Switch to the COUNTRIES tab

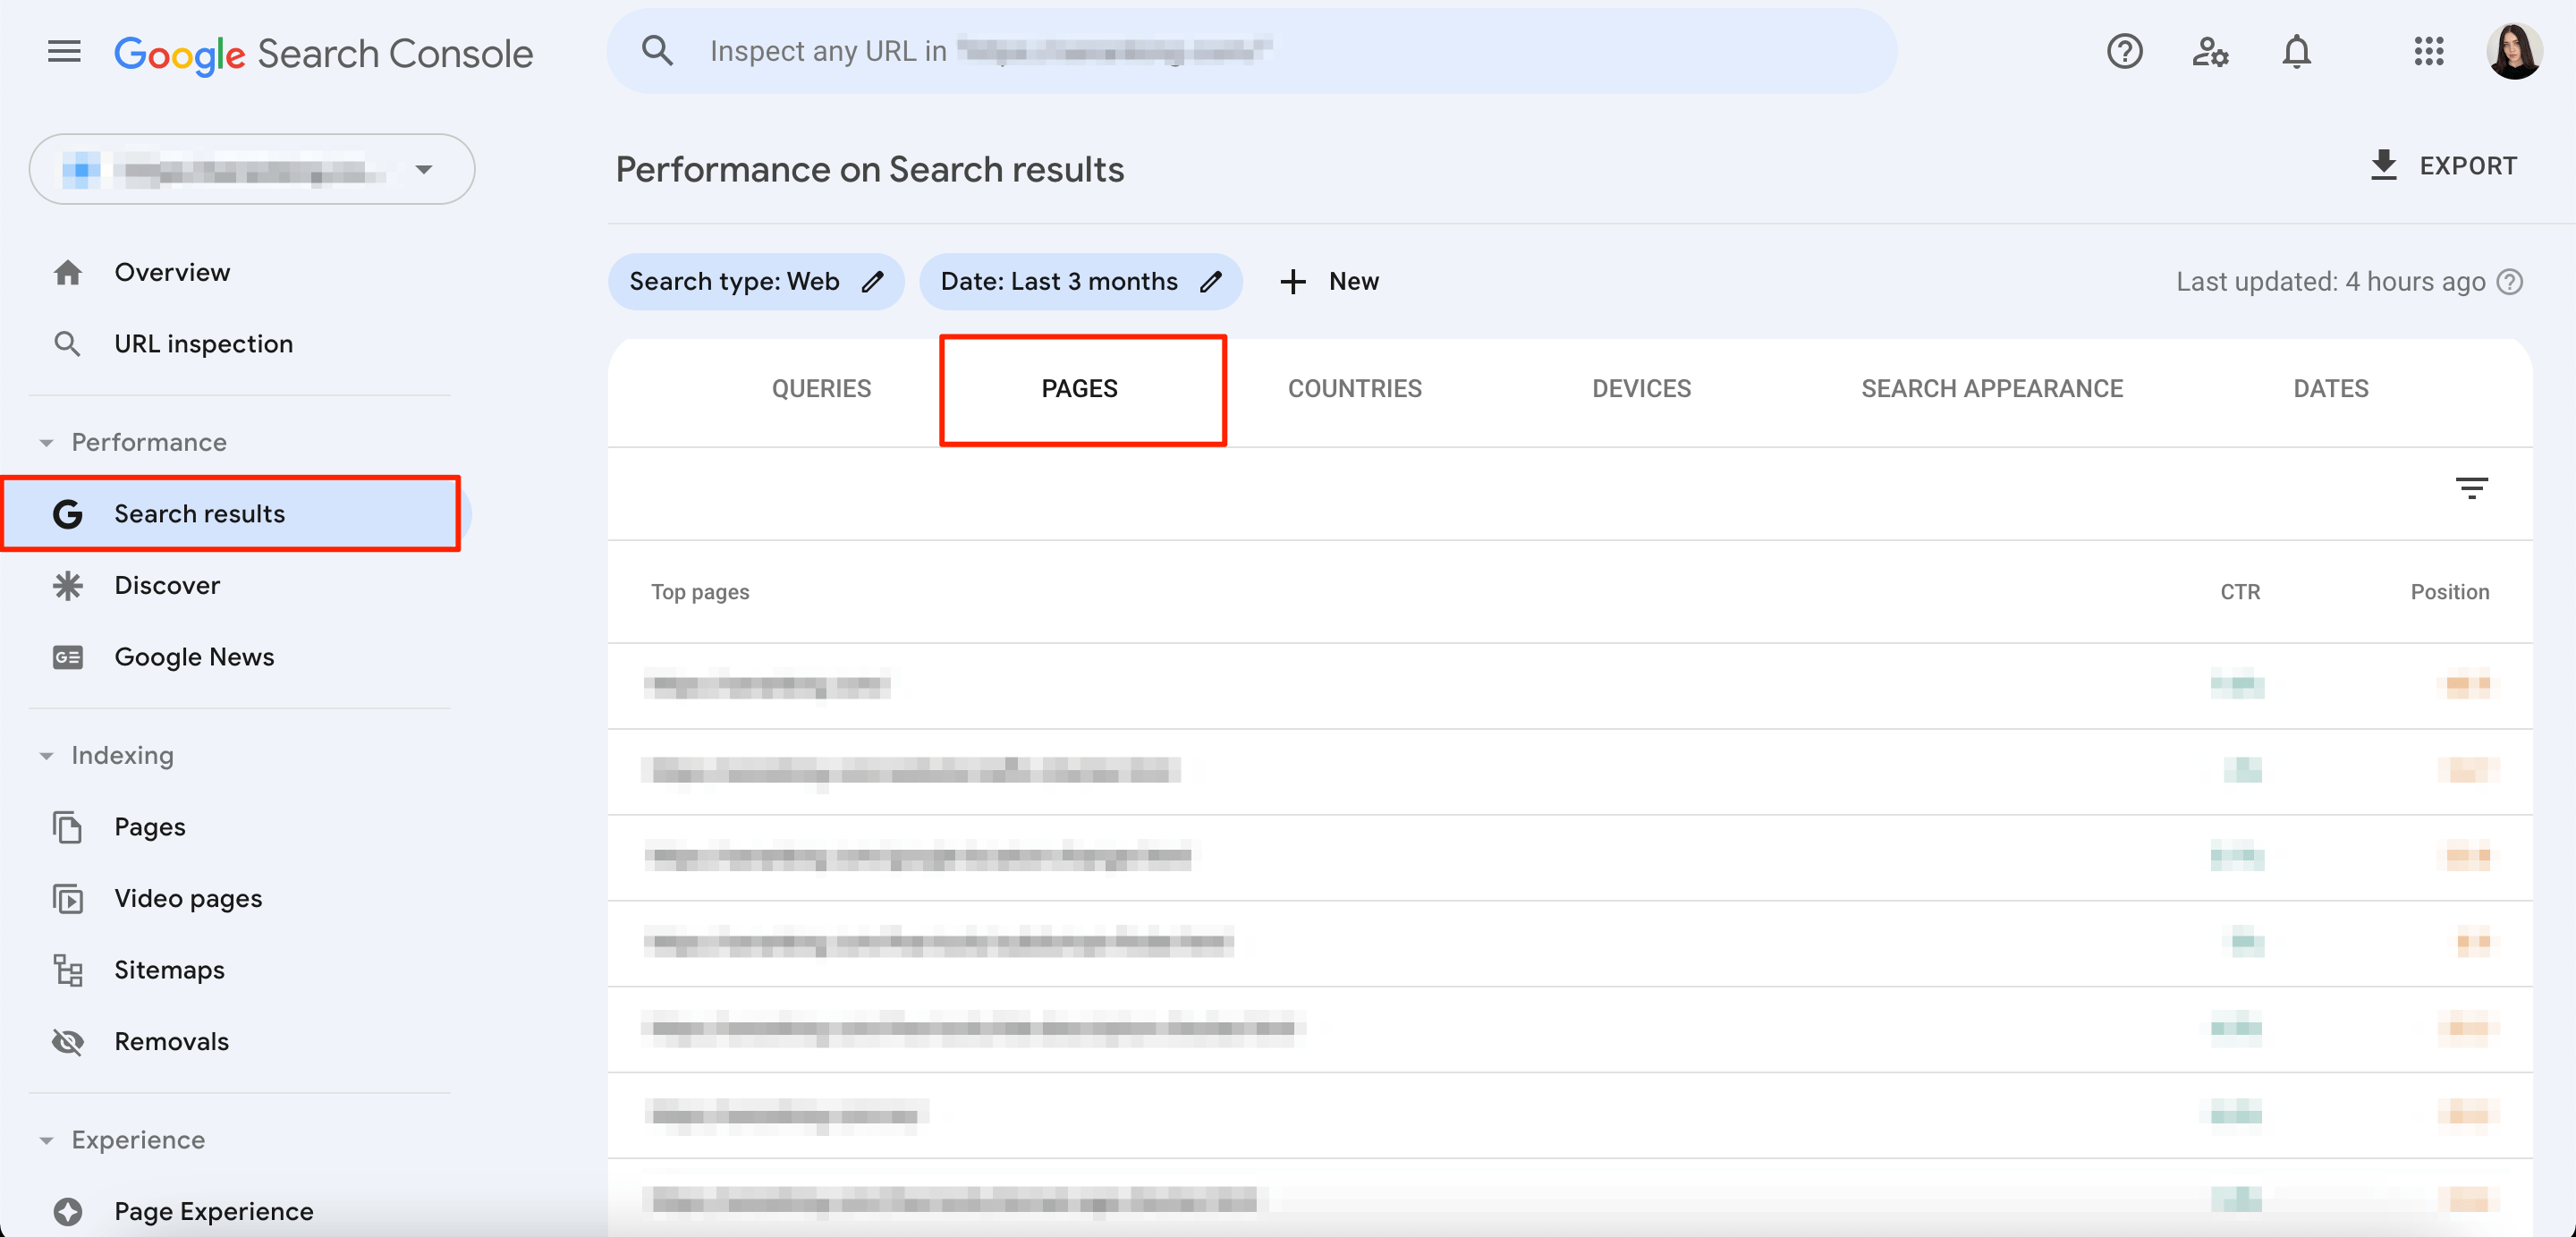1354,388
